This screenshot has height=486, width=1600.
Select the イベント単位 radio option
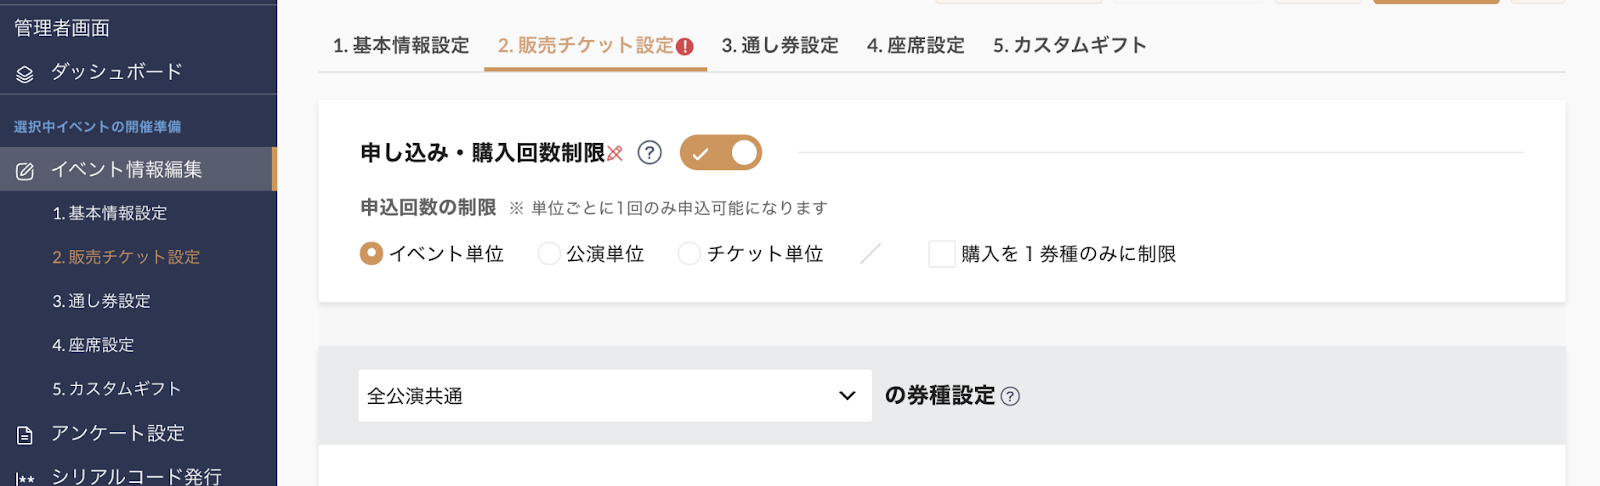(x=371, y=254)
